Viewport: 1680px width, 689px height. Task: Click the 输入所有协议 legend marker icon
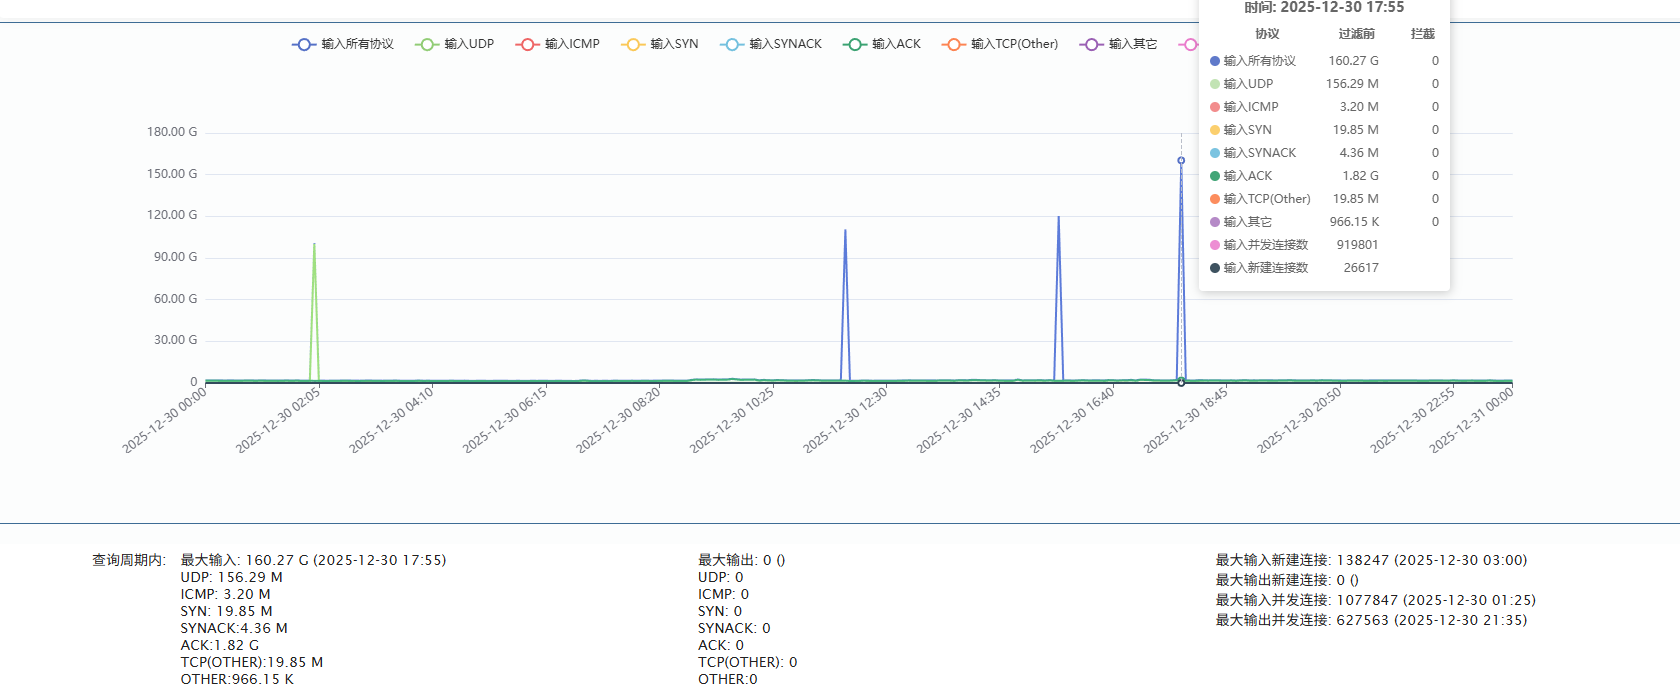point(304,44)
